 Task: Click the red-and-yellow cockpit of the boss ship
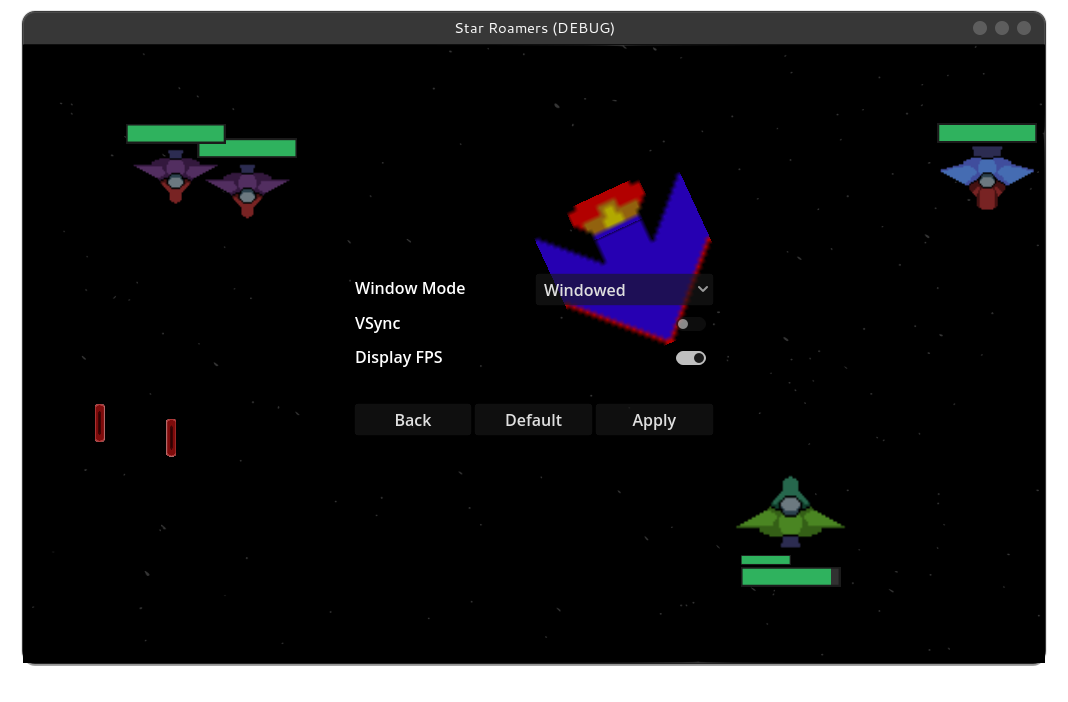point(607,208)
